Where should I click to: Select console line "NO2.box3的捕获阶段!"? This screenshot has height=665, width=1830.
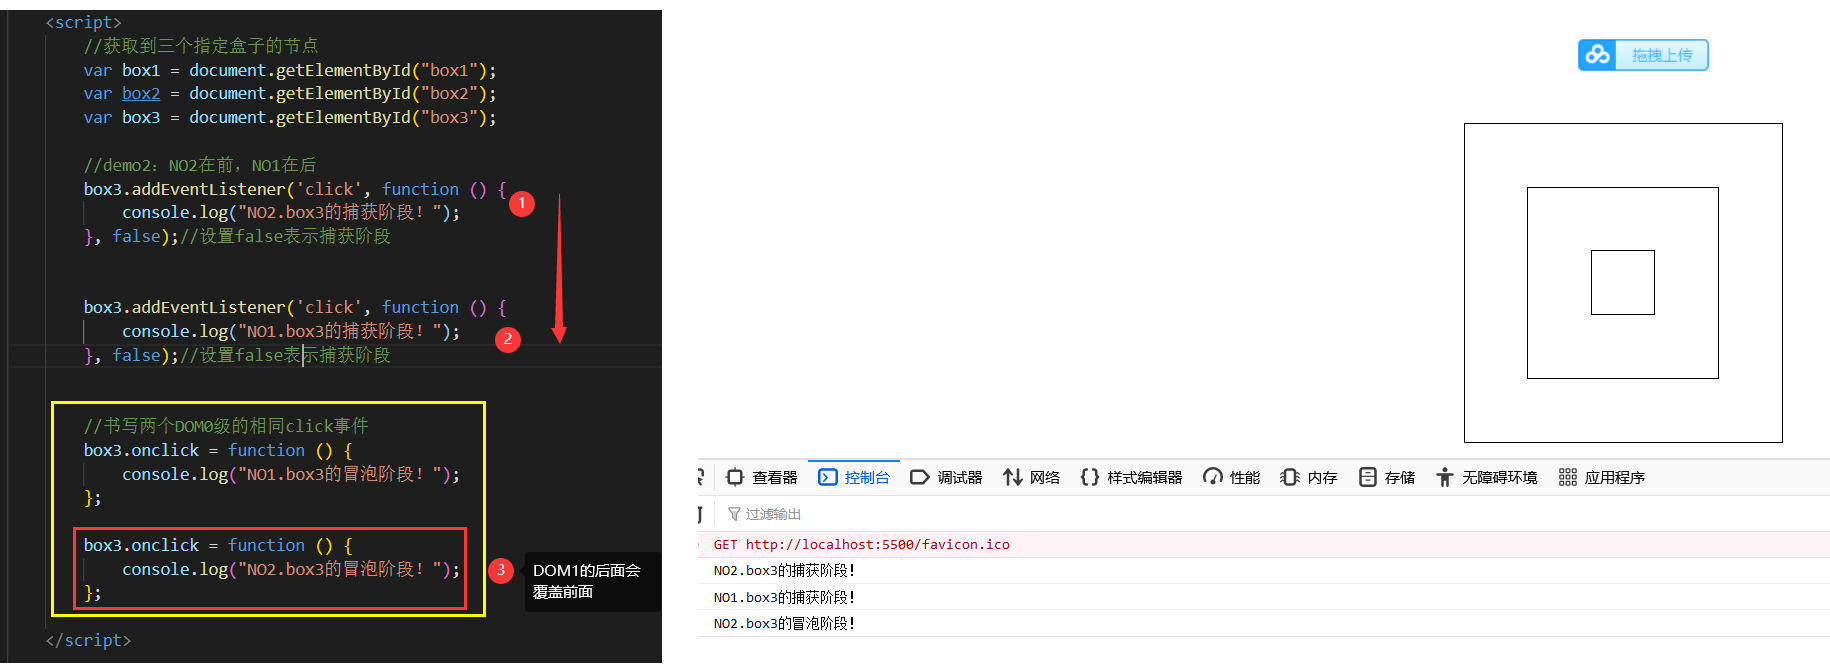coord(784,570)
